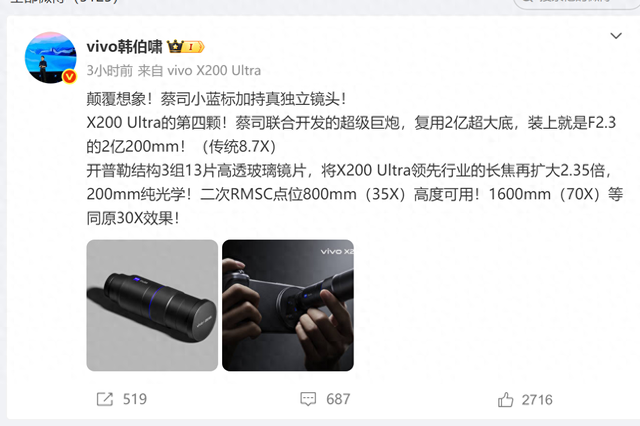Screen dimensions: 640x426
Task: Open the telephoto lens product photo
Action: [152, 305]
